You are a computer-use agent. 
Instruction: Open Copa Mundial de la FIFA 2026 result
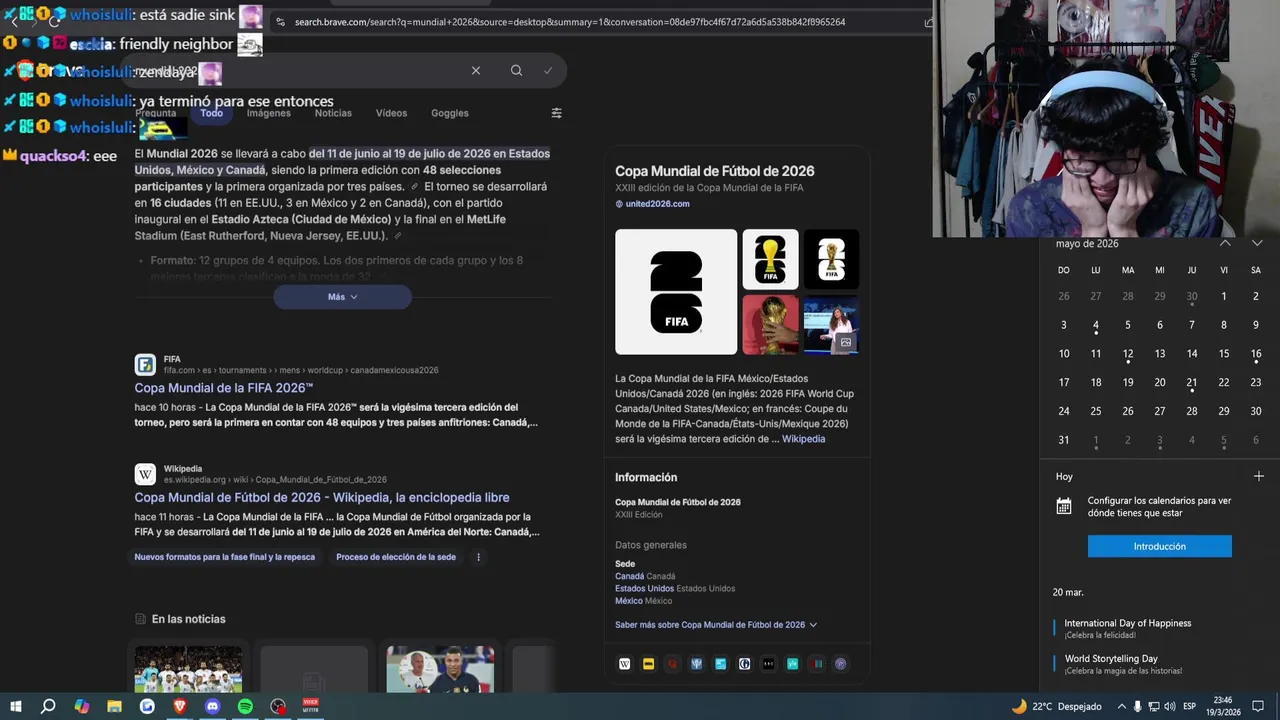click(x=224, y=388)
